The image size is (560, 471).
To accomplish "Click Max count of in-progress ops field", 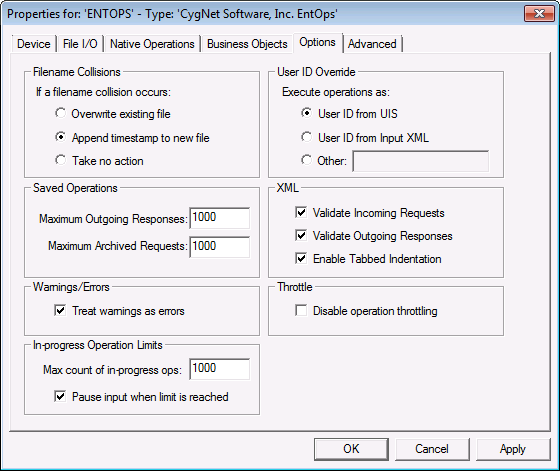I will point(220,369).
